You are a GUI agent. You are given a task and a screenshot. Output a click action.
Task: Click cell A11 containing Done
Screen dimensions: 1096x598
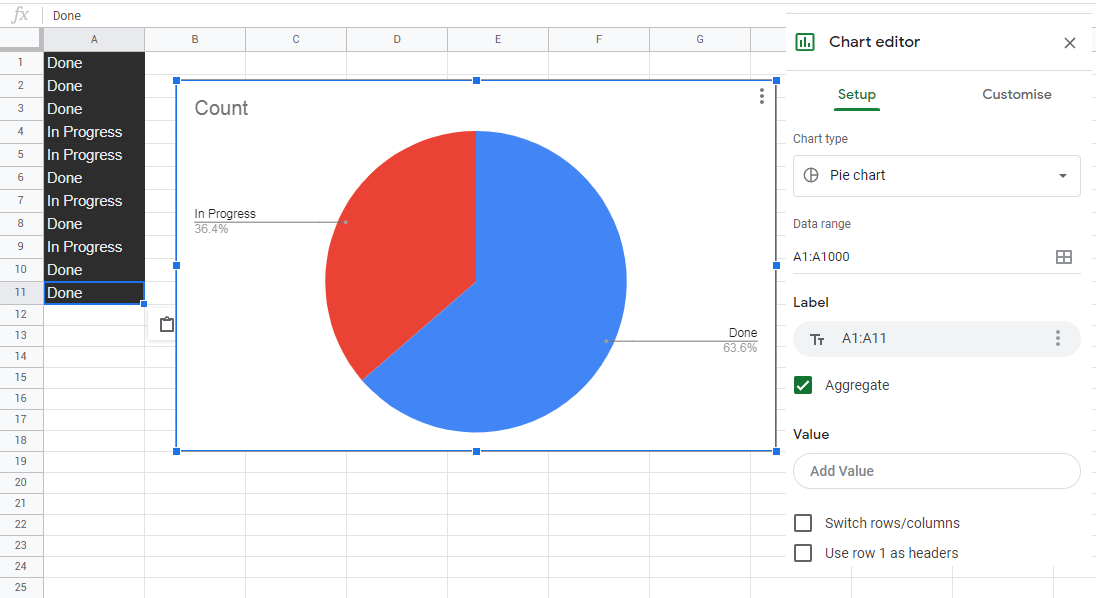[x=94, y=293]
